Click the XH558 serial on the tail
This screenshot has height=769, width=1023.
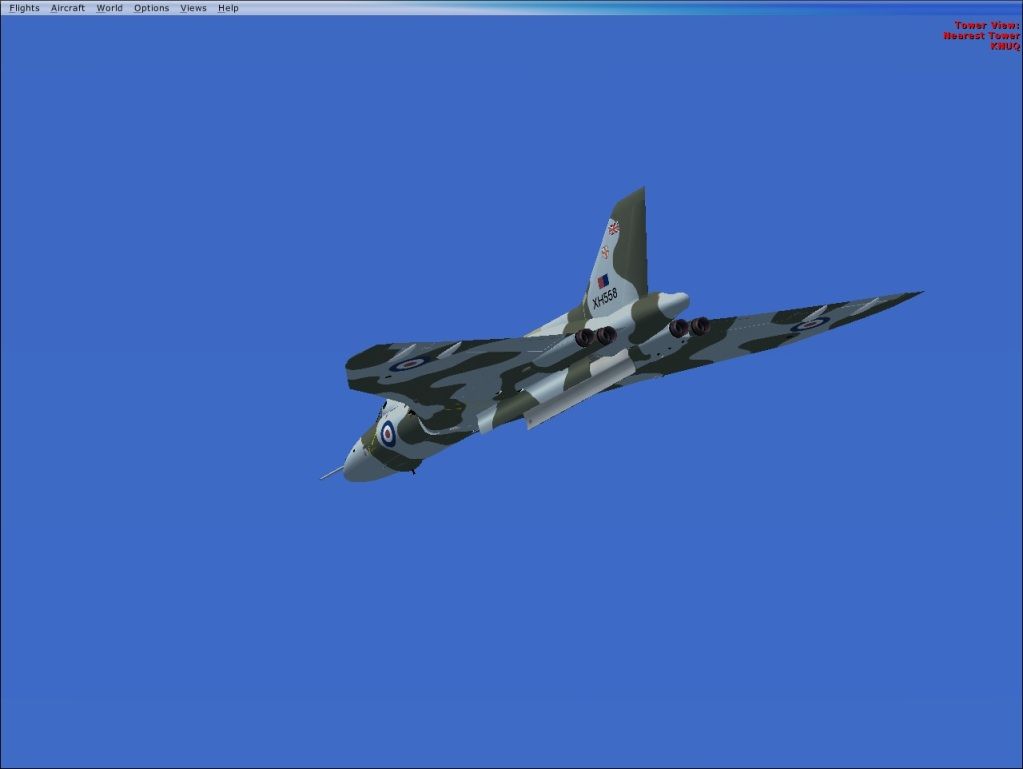click(x=604, y=298)
